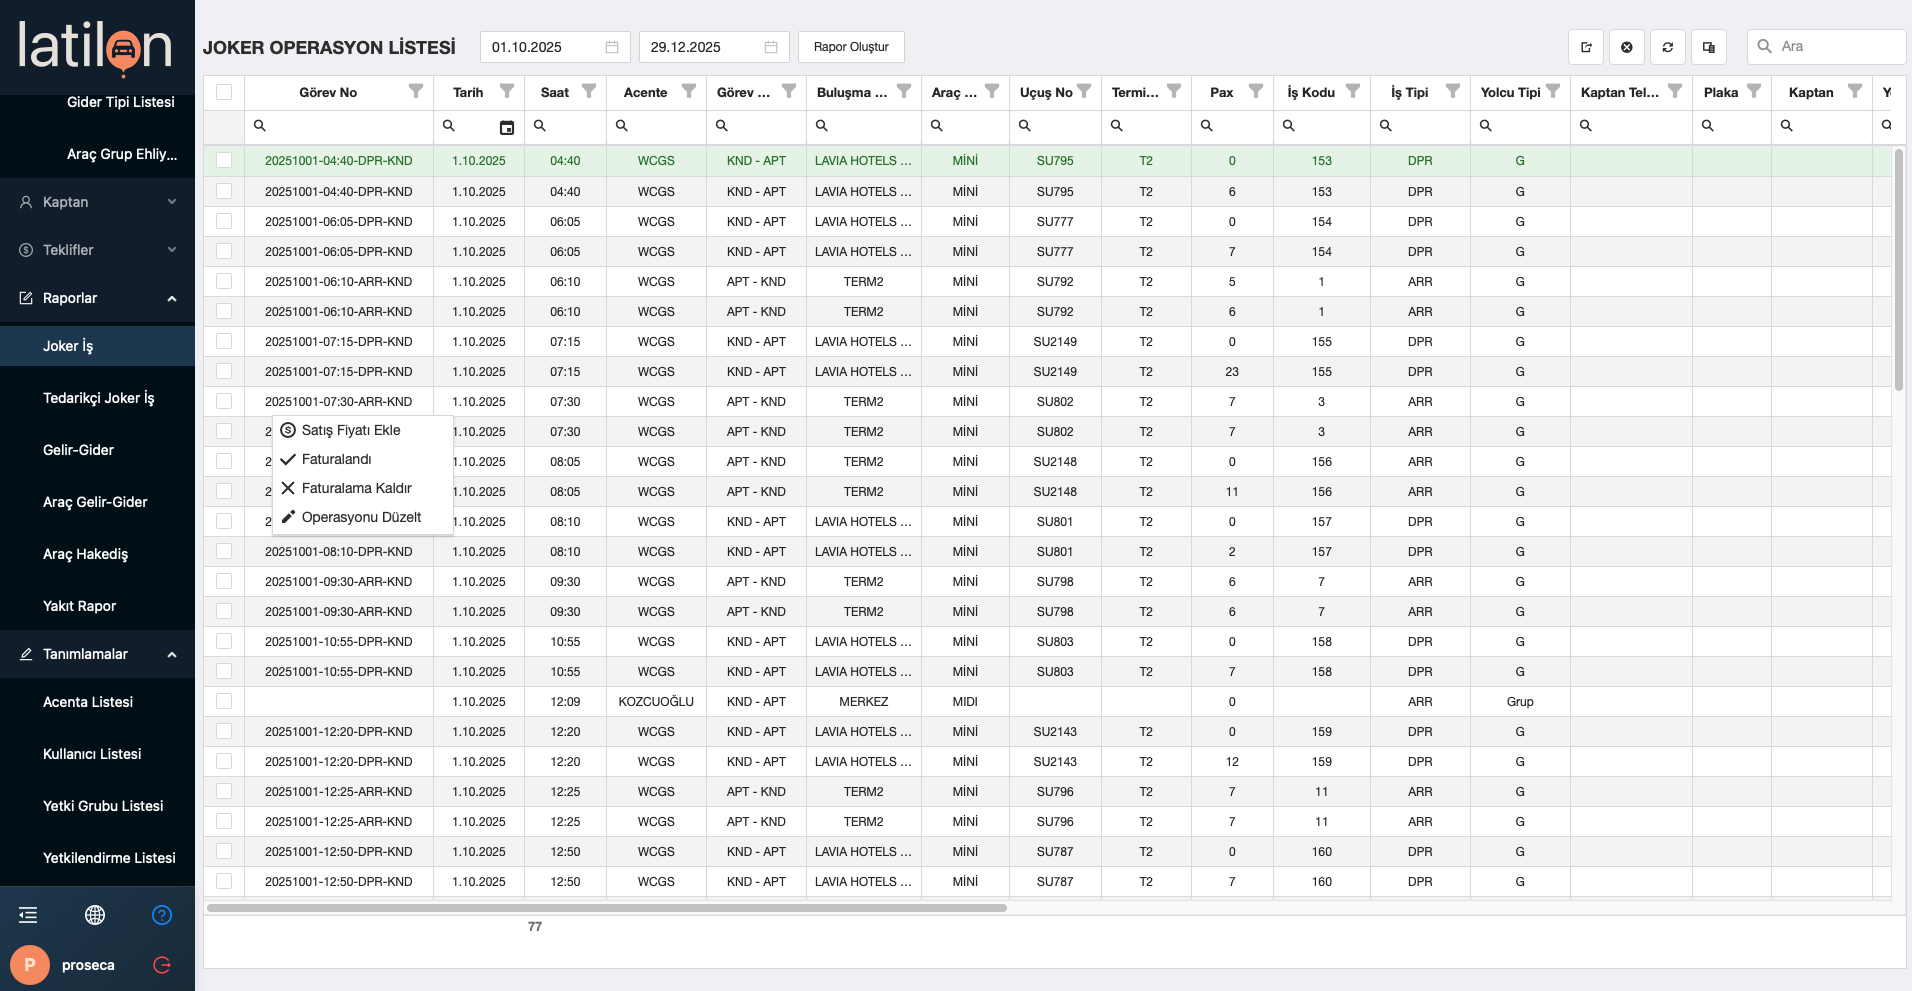
Task: Click the refresh icon in top toolbar
Action: coord(1668,47)
